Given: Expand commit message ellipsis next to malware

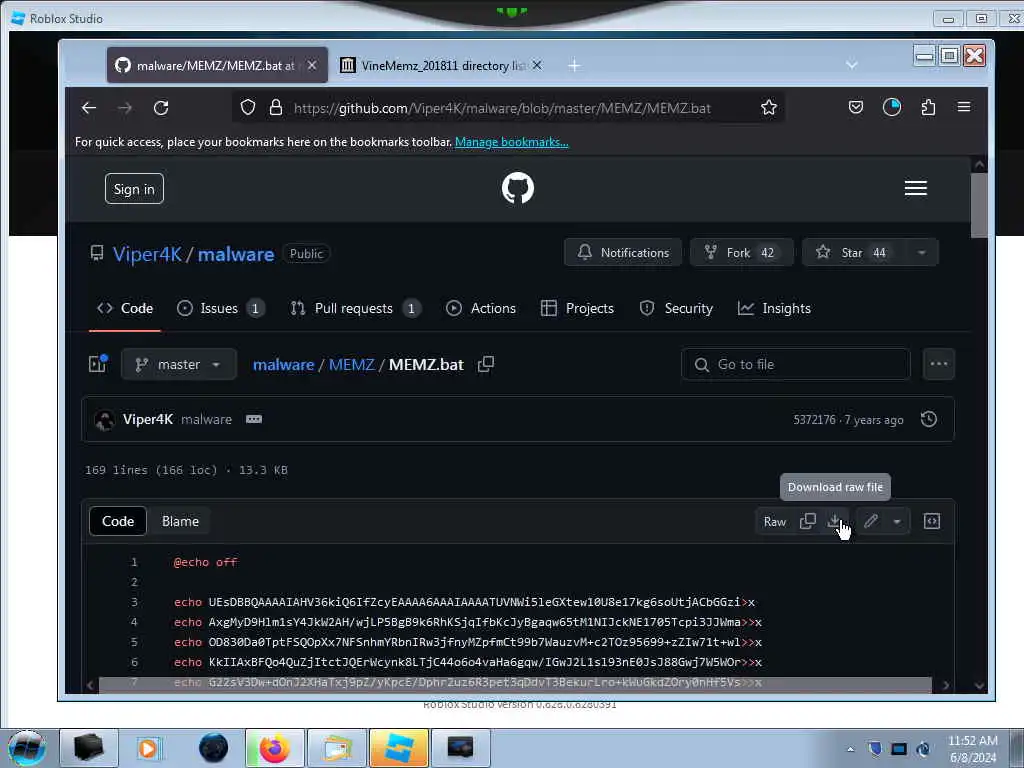Looking at the screenshot, I should click(254, 419).
